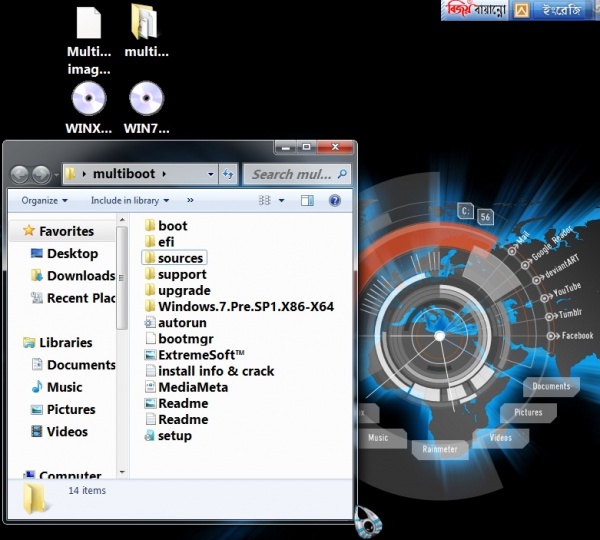The width and height of the screenshot is (600, 540).
Task: Select the autorun file icon
Action: [x=150, y=323]
